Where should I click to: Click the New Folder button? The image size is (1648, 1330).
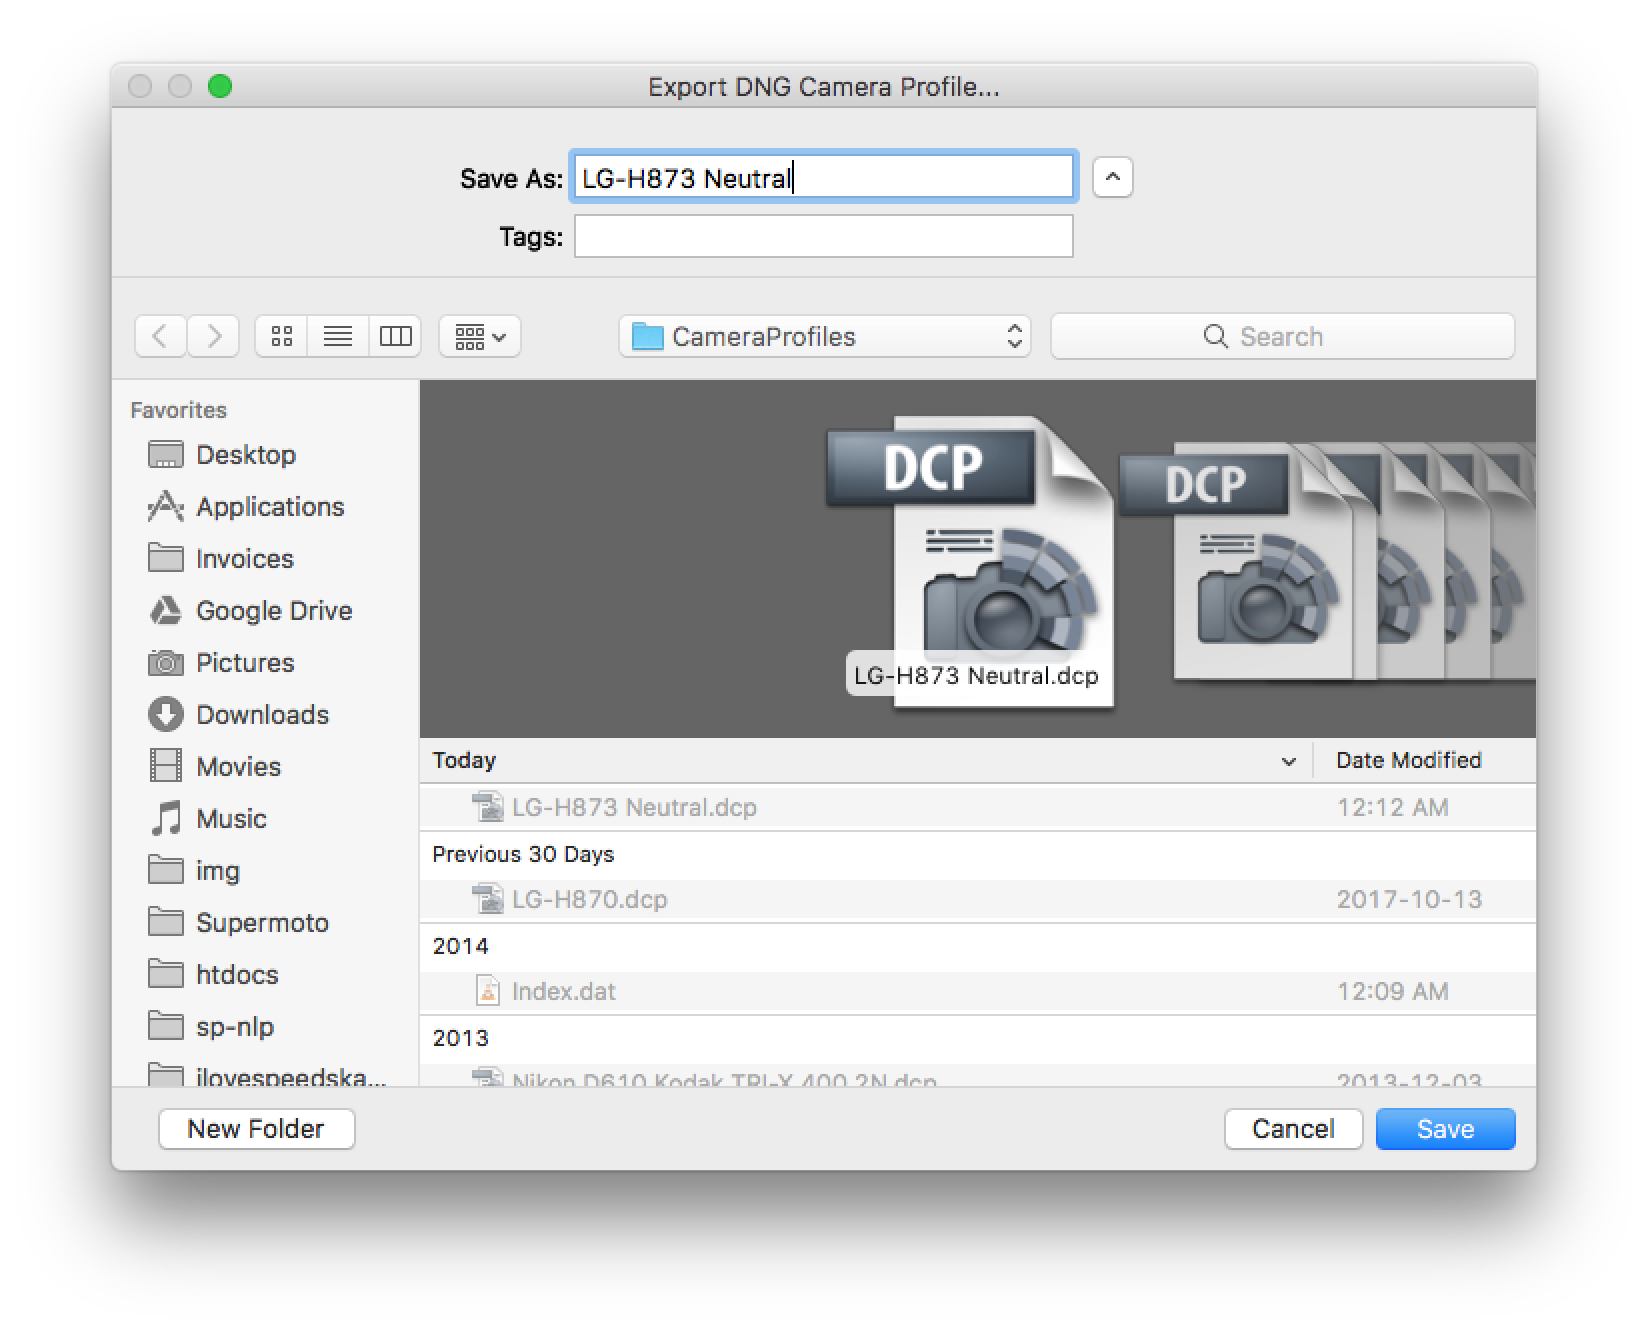(256, 1129)
